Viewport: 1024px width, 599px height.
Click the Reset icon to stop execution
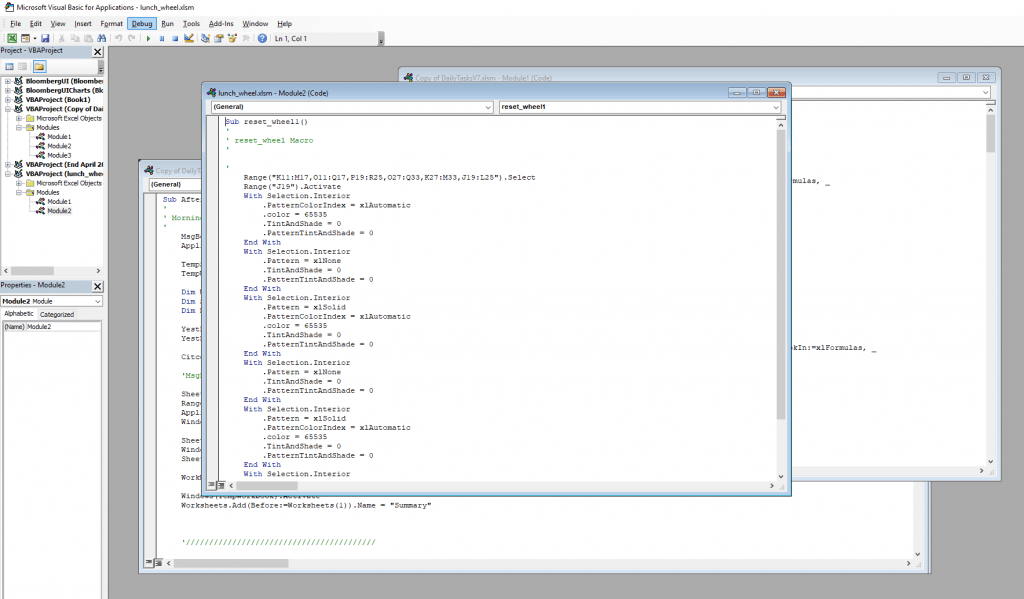point(174,37)
